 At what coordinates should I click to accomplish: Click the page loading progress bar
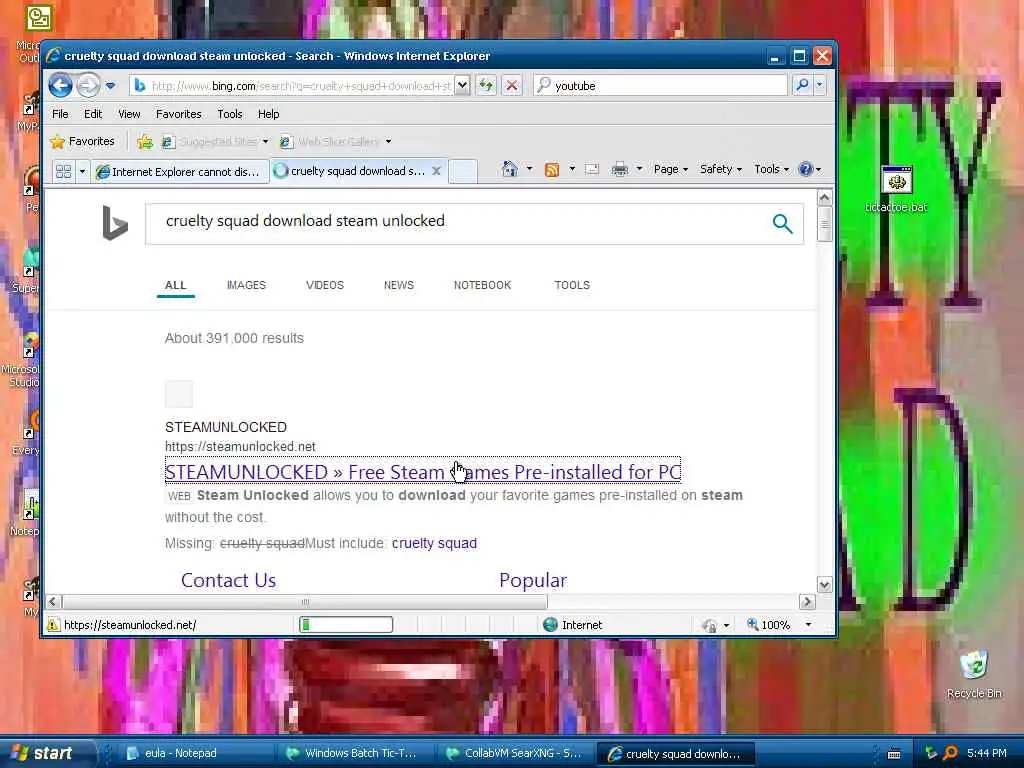346,625
